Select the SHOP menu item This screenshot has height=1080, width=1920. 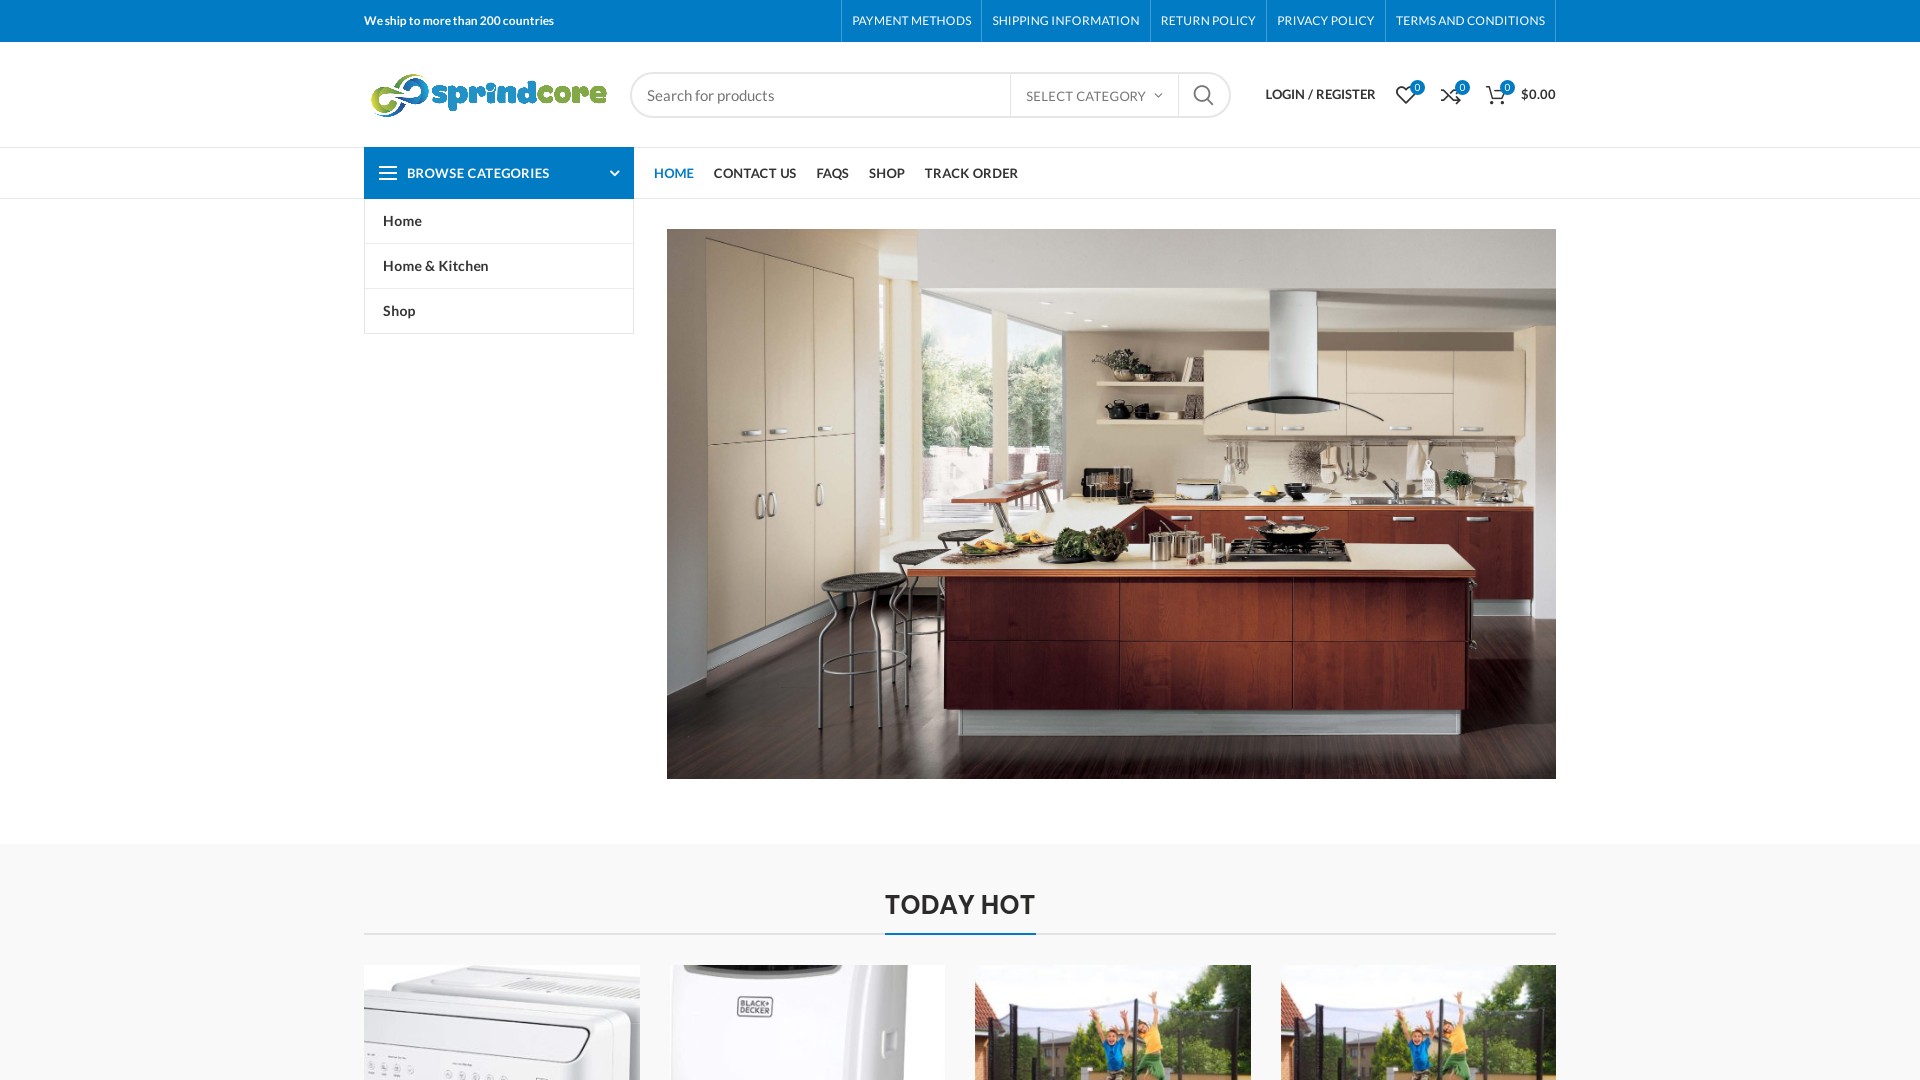pos(886,173)
